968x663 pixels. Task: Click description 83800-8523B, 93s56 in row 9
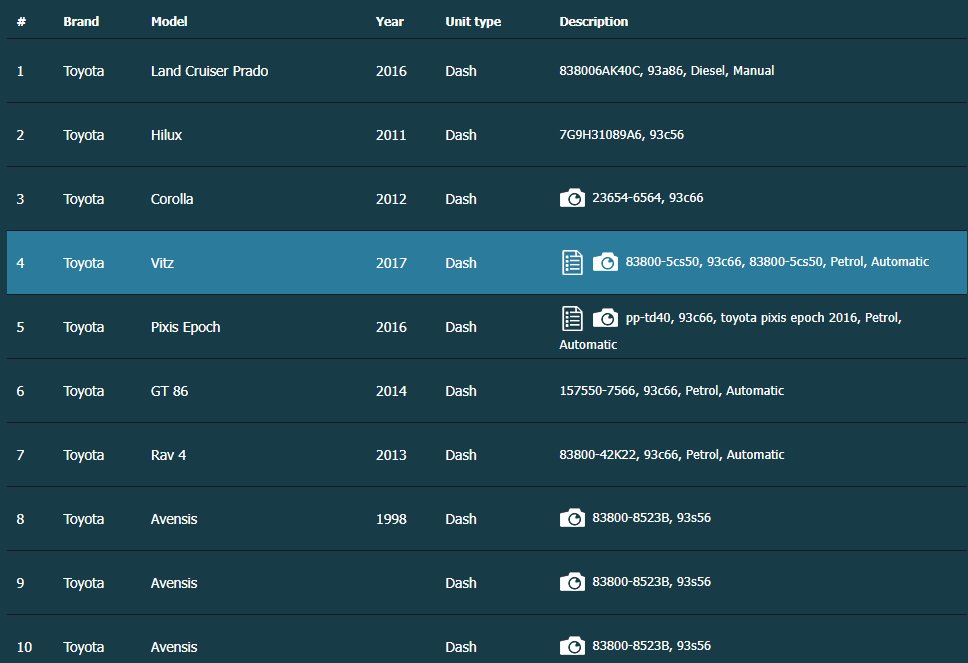pos(651,582)
